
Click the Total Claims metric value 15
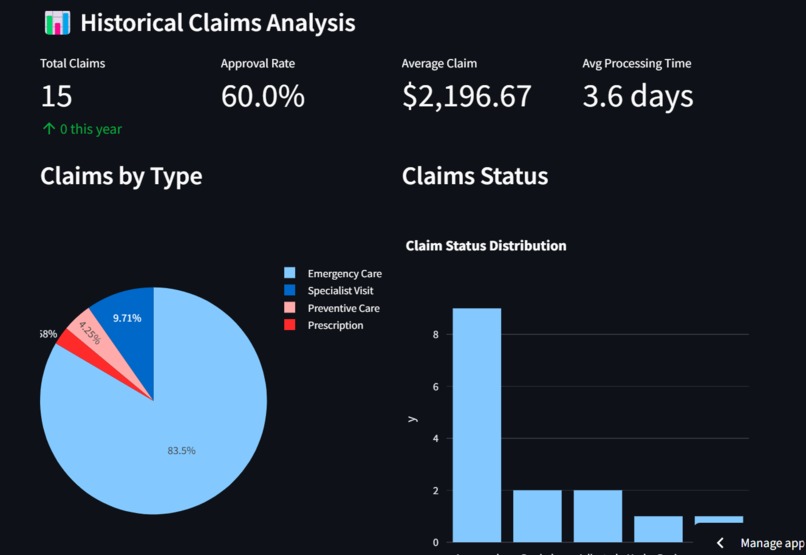coord(56,96)
